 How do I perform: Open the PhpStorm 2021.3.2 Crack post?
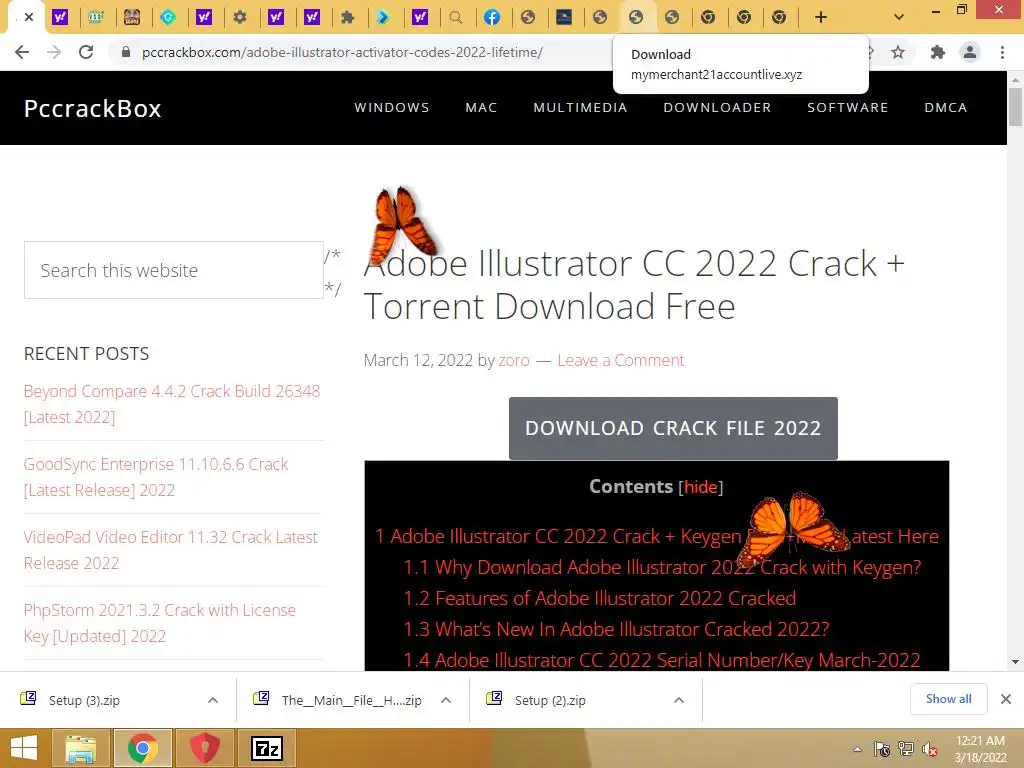pos(159,623)
